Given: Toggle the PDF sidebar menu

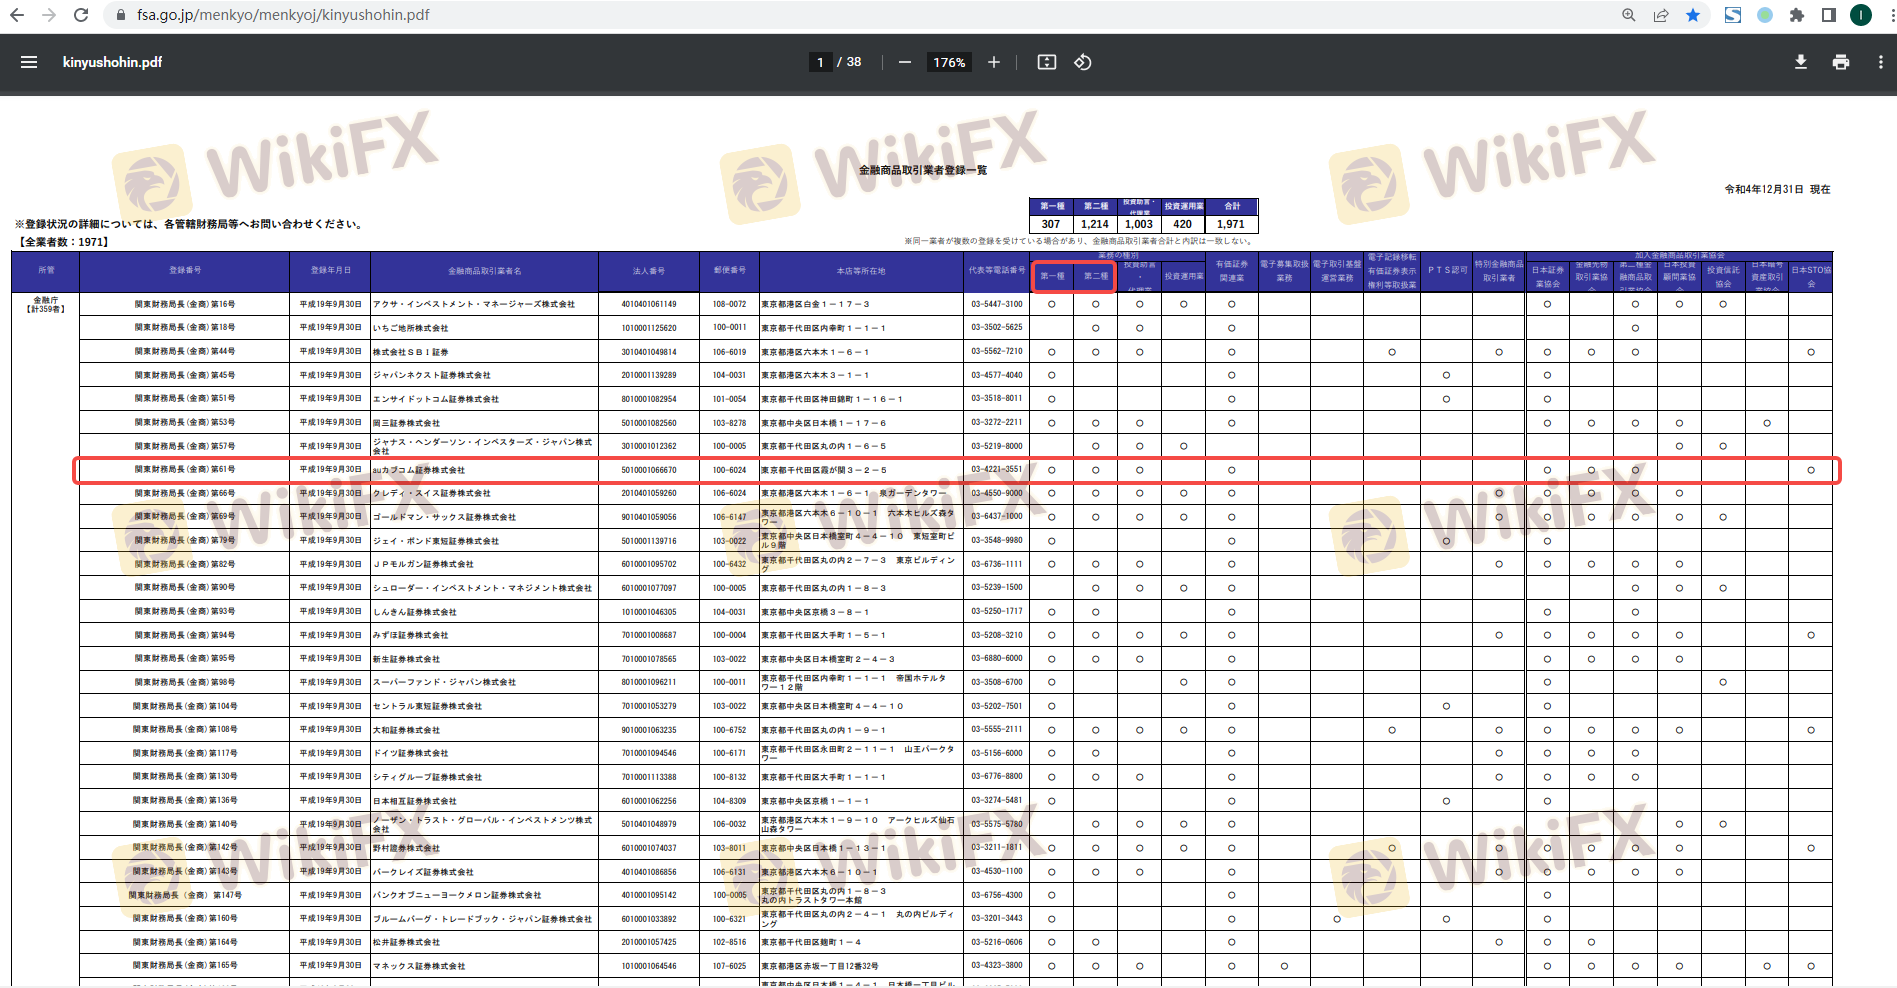Looking at the screenshot, I should [x=29, y=62].
